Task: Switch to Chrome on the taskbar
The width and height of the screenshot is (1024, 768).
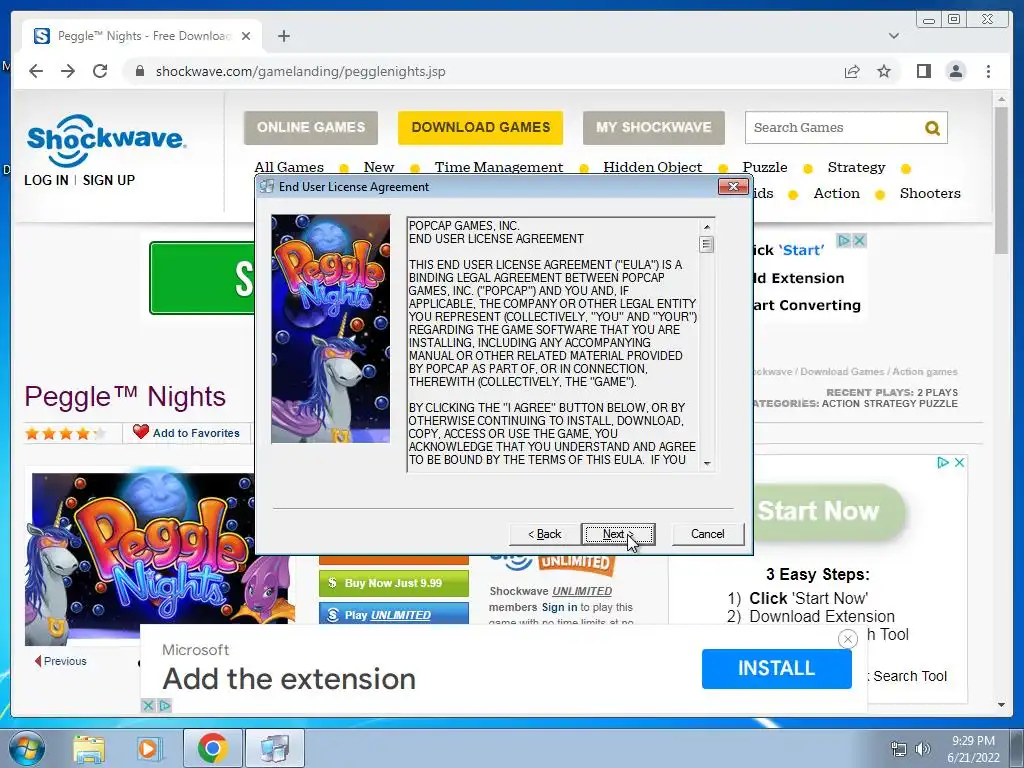Action: pos(213,748)
